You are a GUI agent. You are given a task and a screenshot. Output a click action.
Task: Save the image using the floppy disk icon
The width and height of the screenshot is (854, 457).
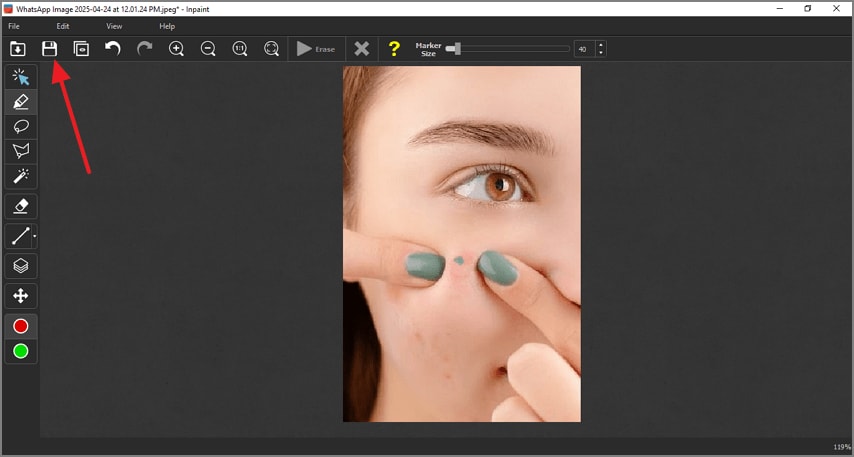click(x=50, y=49)
